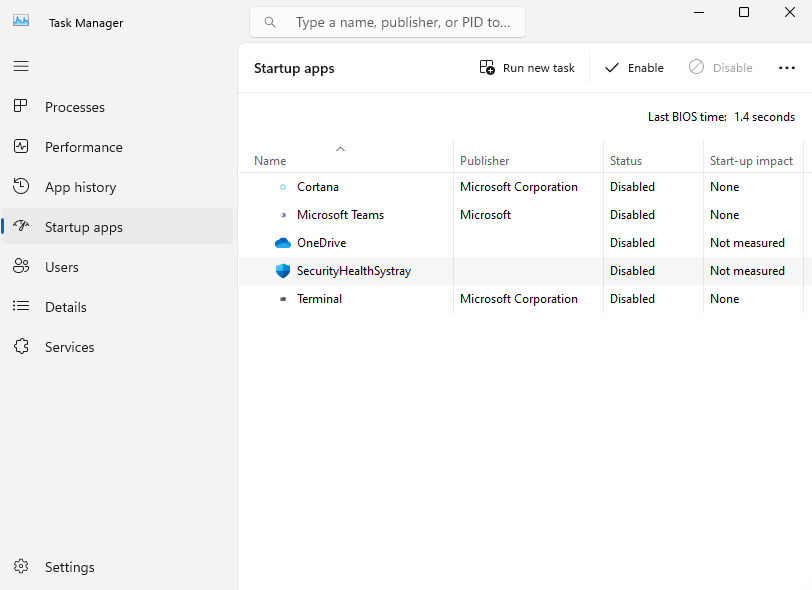Click Run new task button

[528, 68]
